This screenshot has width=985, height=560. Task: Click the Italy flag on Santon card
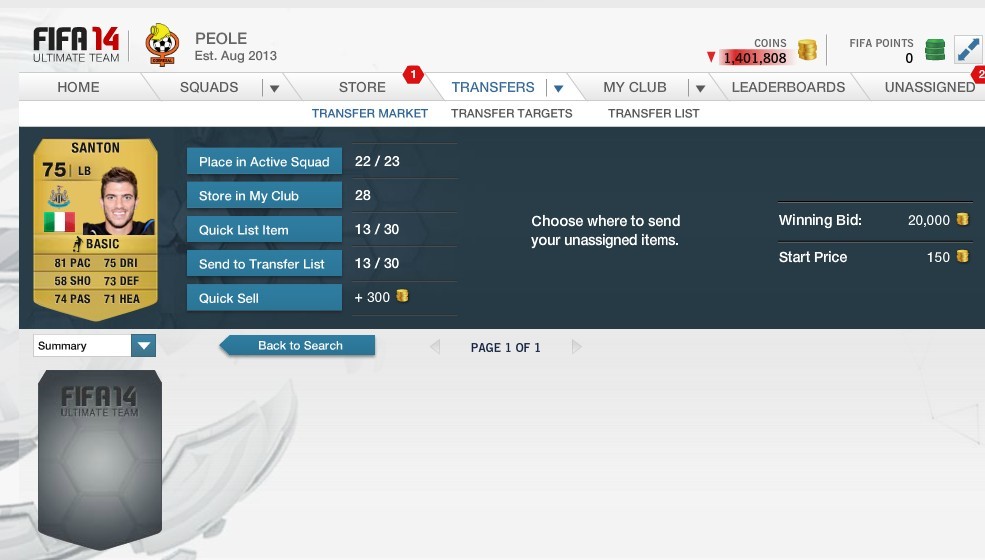tap(59, 222)
